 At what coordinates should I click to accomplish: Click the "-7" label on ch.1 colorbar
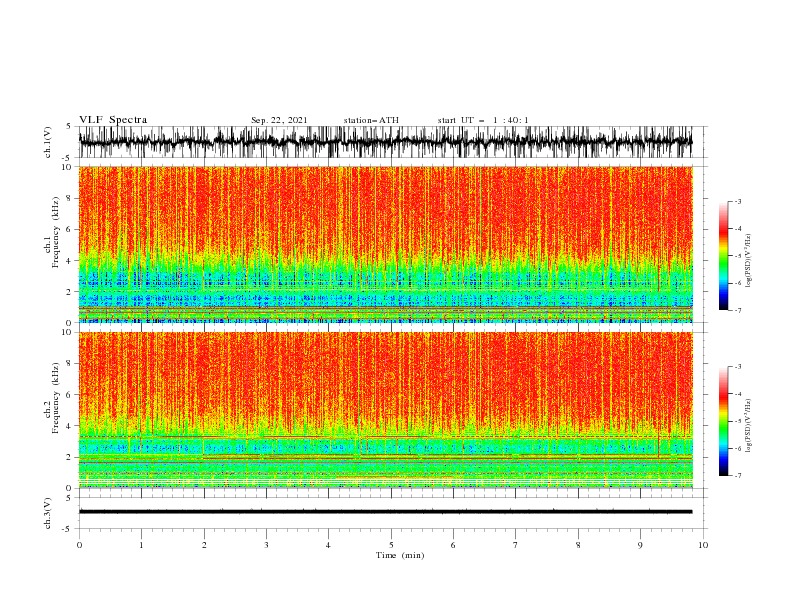coord(737,310)
